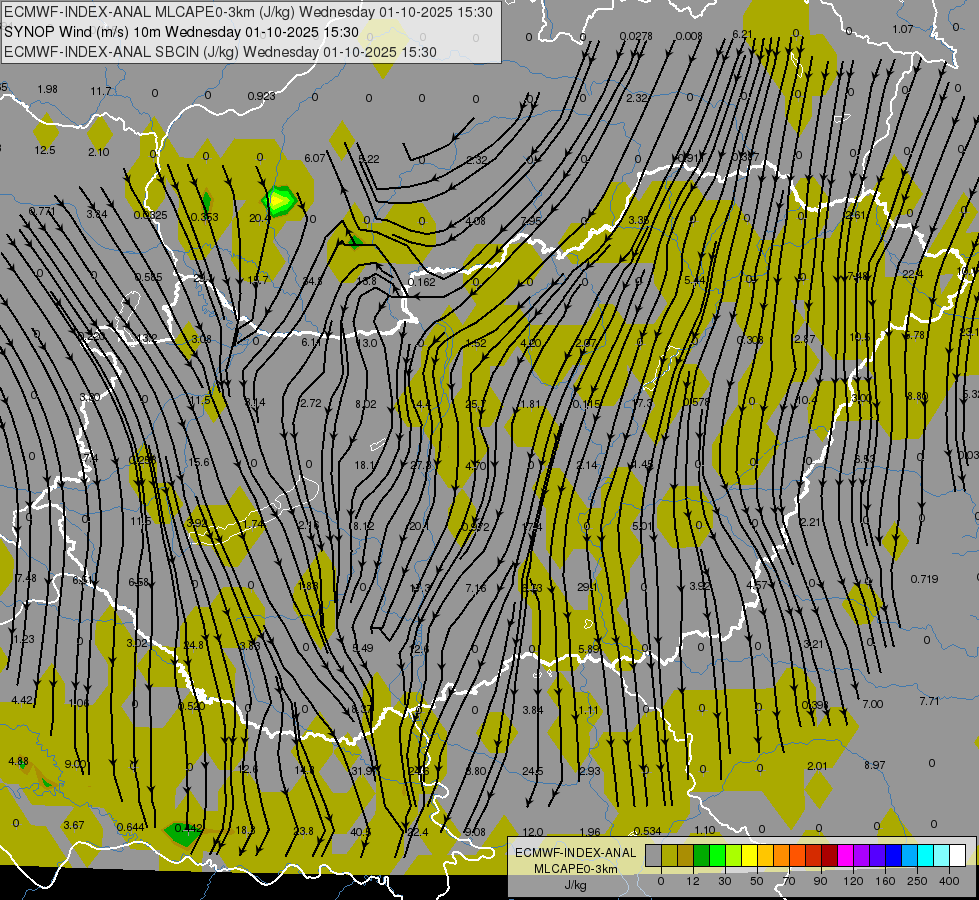Click the legend label MLCAPE0-3km
This screenshot has width=979, height=900.
click(x=576, y=869)
